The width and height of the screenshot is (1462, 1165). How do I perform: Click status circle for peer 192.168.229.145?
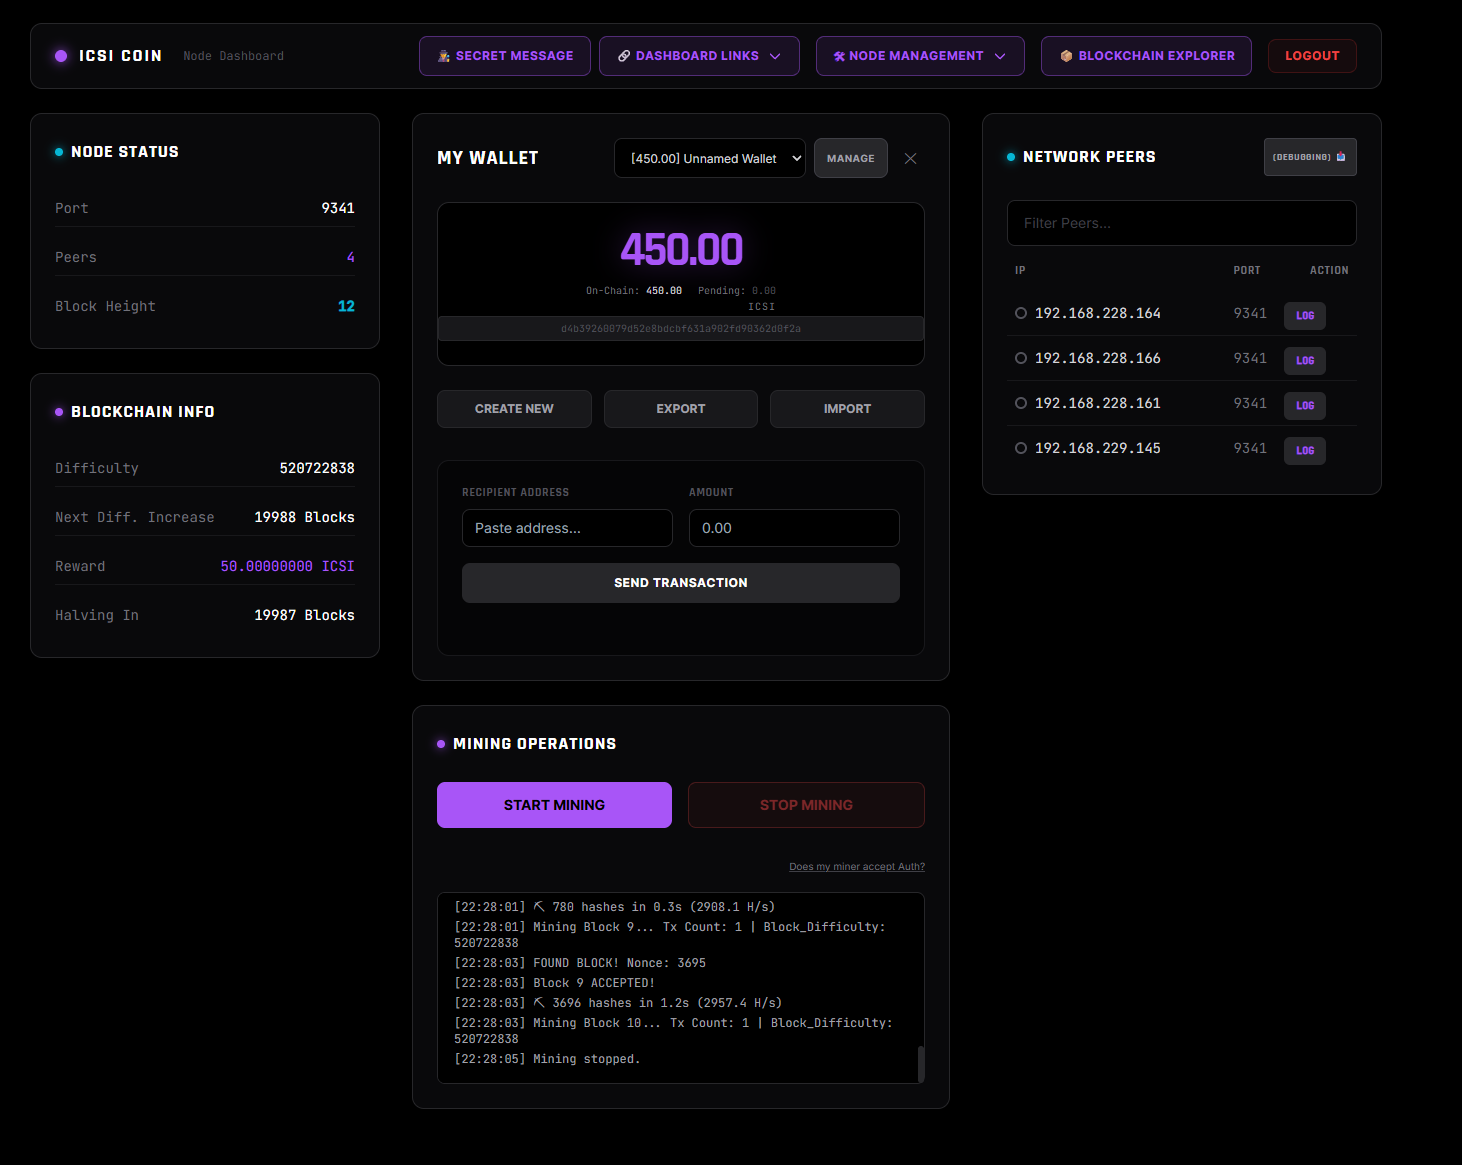[1021, 448]
